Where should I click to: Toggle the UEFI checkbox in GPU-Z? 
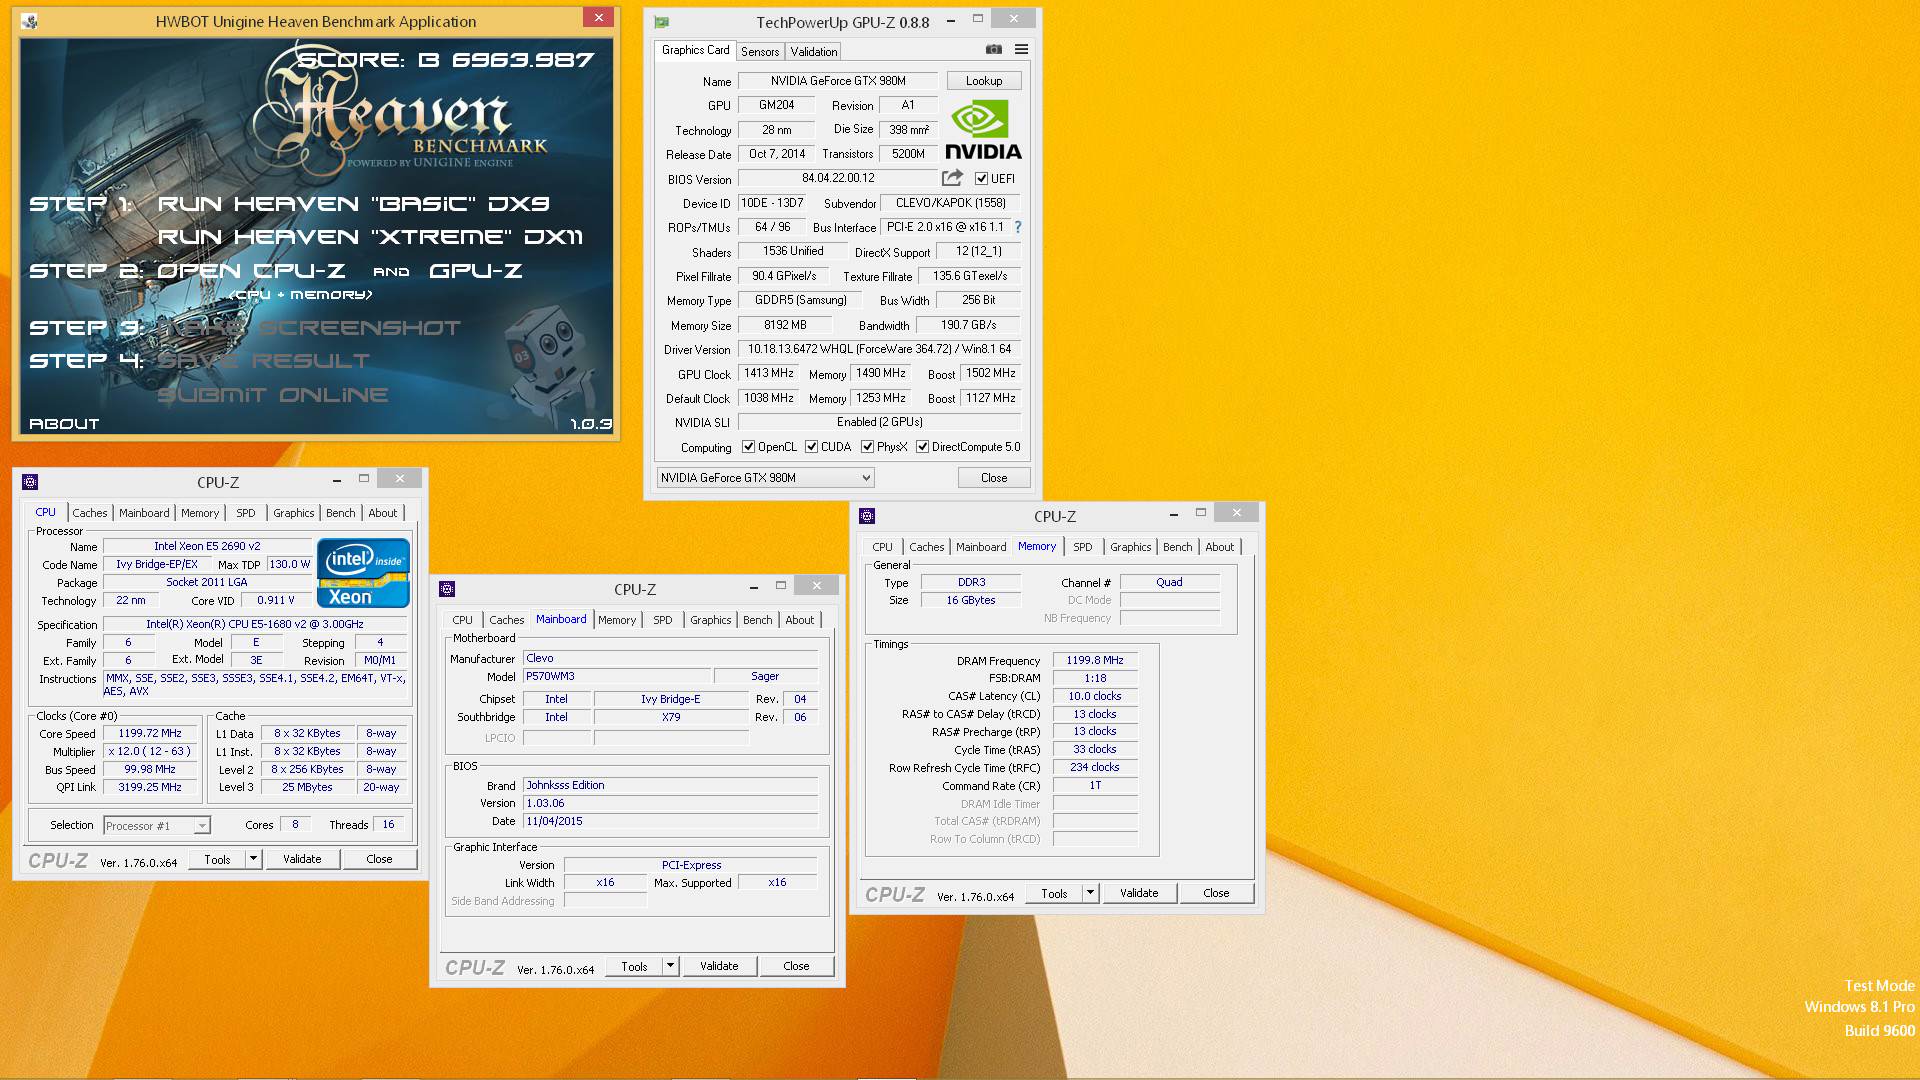pos(981,179)
